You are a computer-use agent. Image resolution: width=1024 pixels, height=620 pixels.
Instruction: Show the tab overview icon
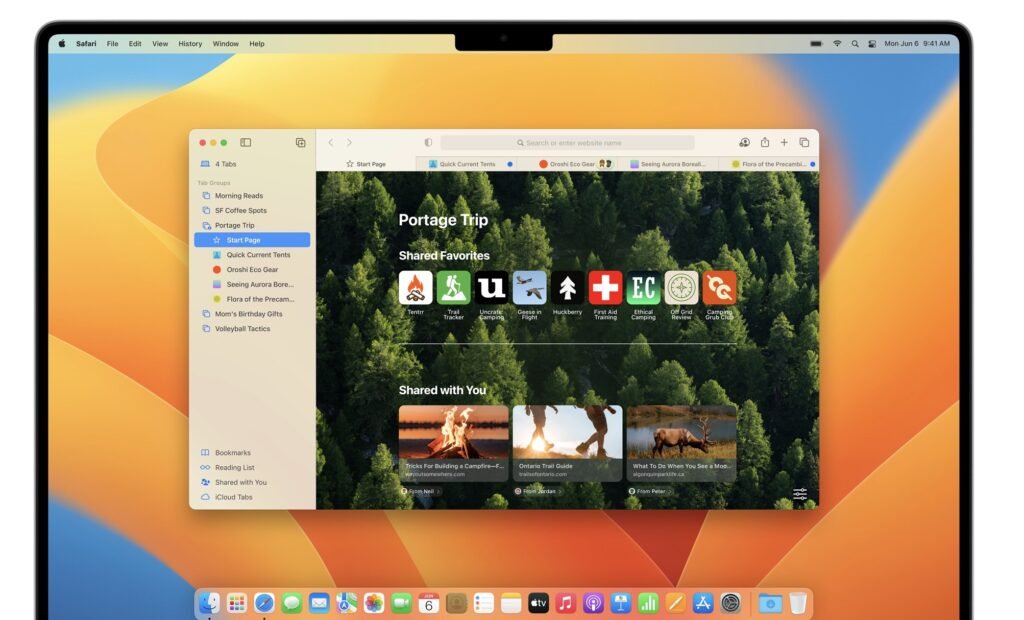click(x=805, y=142)
